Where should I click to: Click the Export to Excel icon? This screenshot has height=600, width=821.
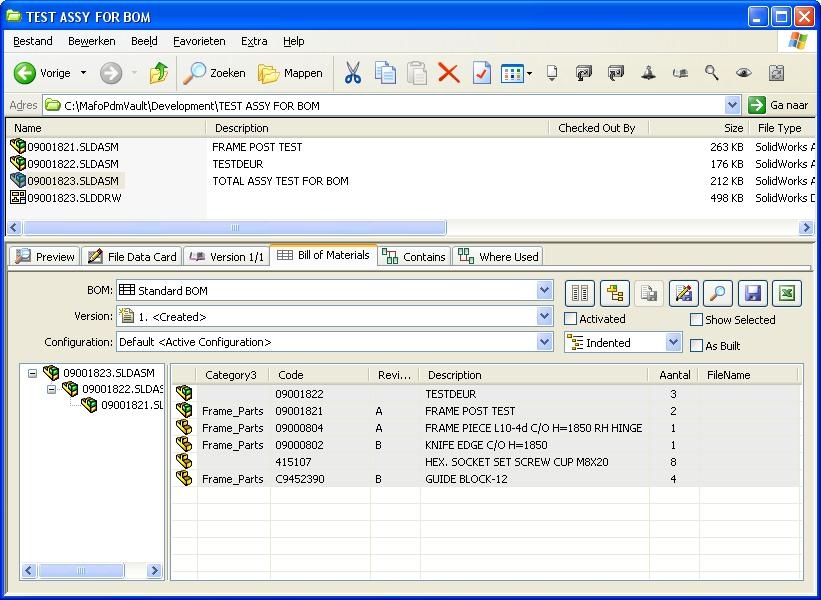point(787,293)
